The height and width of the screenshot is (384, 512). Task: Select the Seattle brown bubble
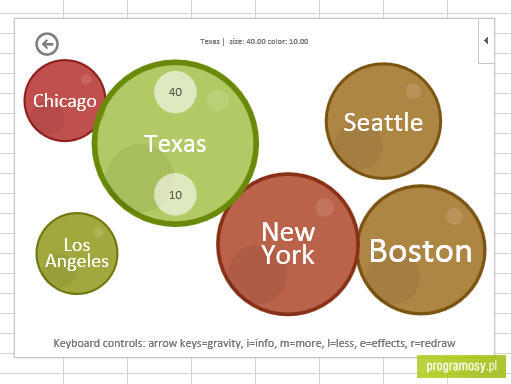click(x=383, y=121)
